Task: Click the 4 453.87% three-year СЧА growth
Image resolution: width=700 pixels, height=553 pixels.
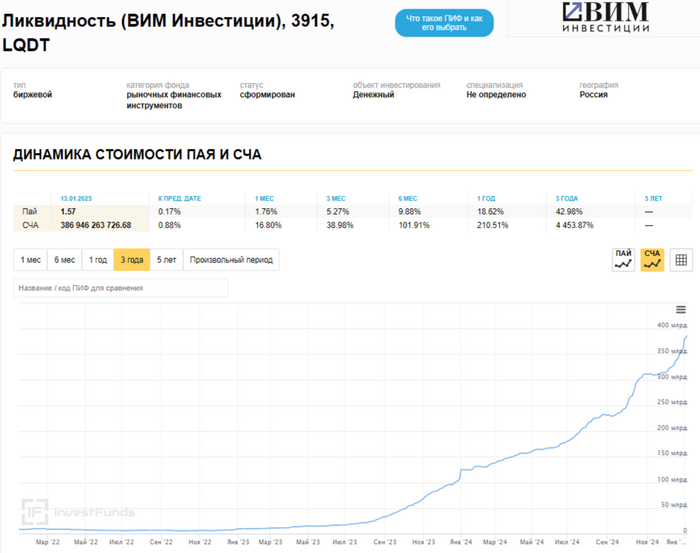Action: coord(575,225)
